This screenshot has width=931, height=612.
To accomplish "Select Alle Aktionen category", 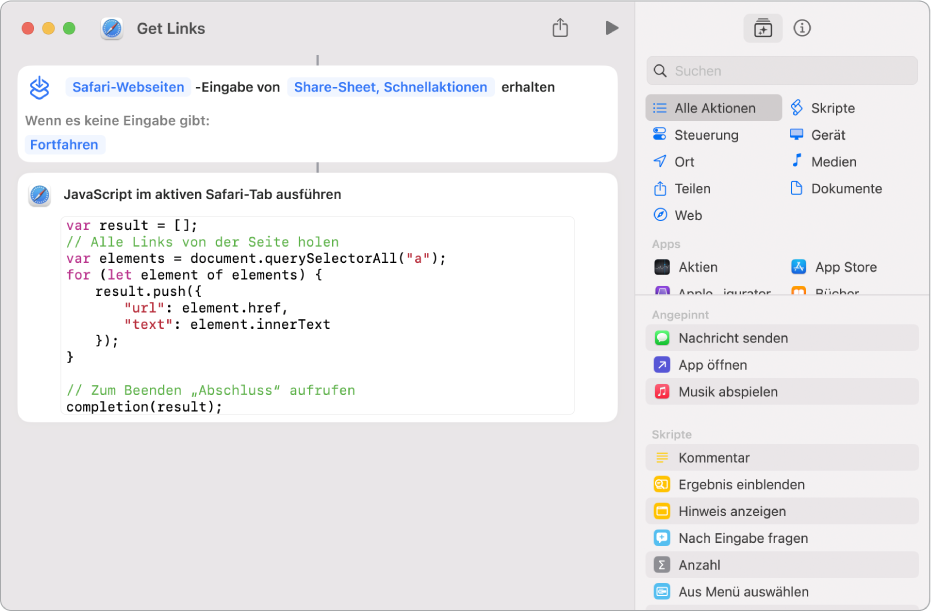I will 714,108.
